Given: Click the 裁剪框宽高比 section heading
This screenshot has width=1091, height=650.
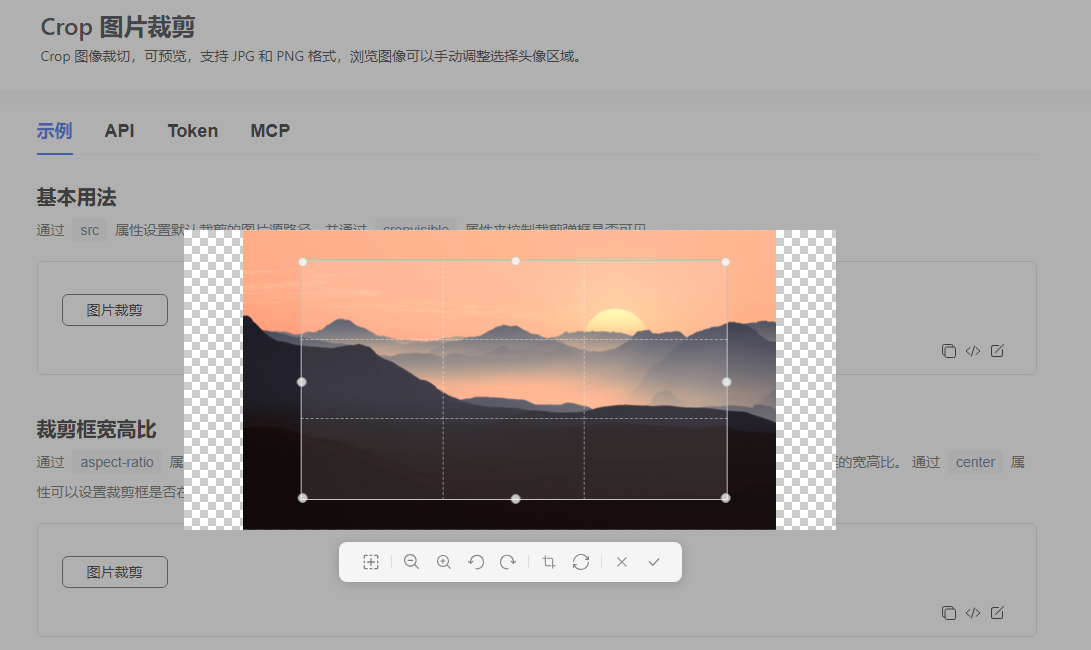Looking at the screenshot, I should coord(97,429).
